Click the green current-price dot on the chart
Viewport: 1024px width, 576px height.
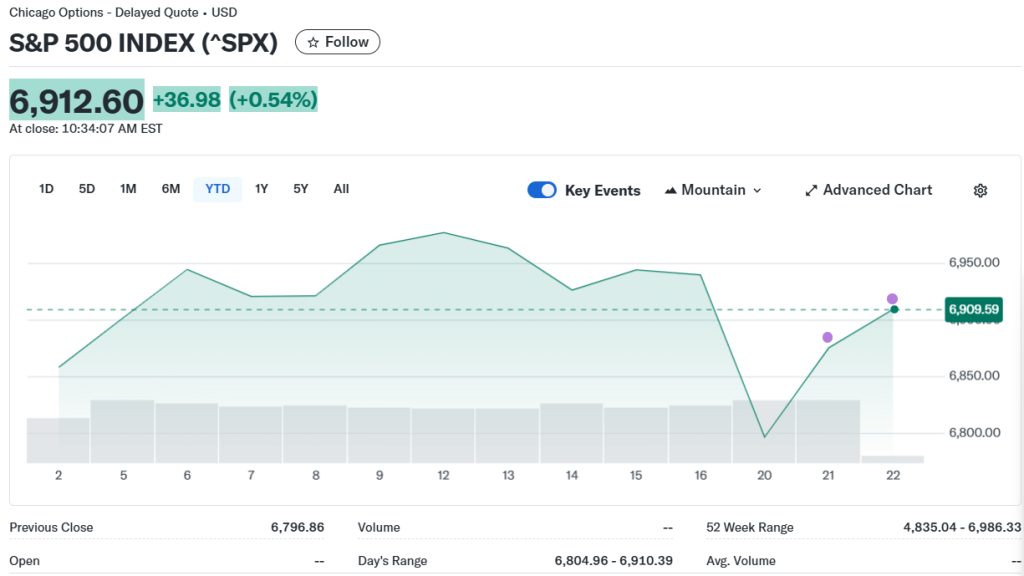pyautogui.click(x=893, y=310)
